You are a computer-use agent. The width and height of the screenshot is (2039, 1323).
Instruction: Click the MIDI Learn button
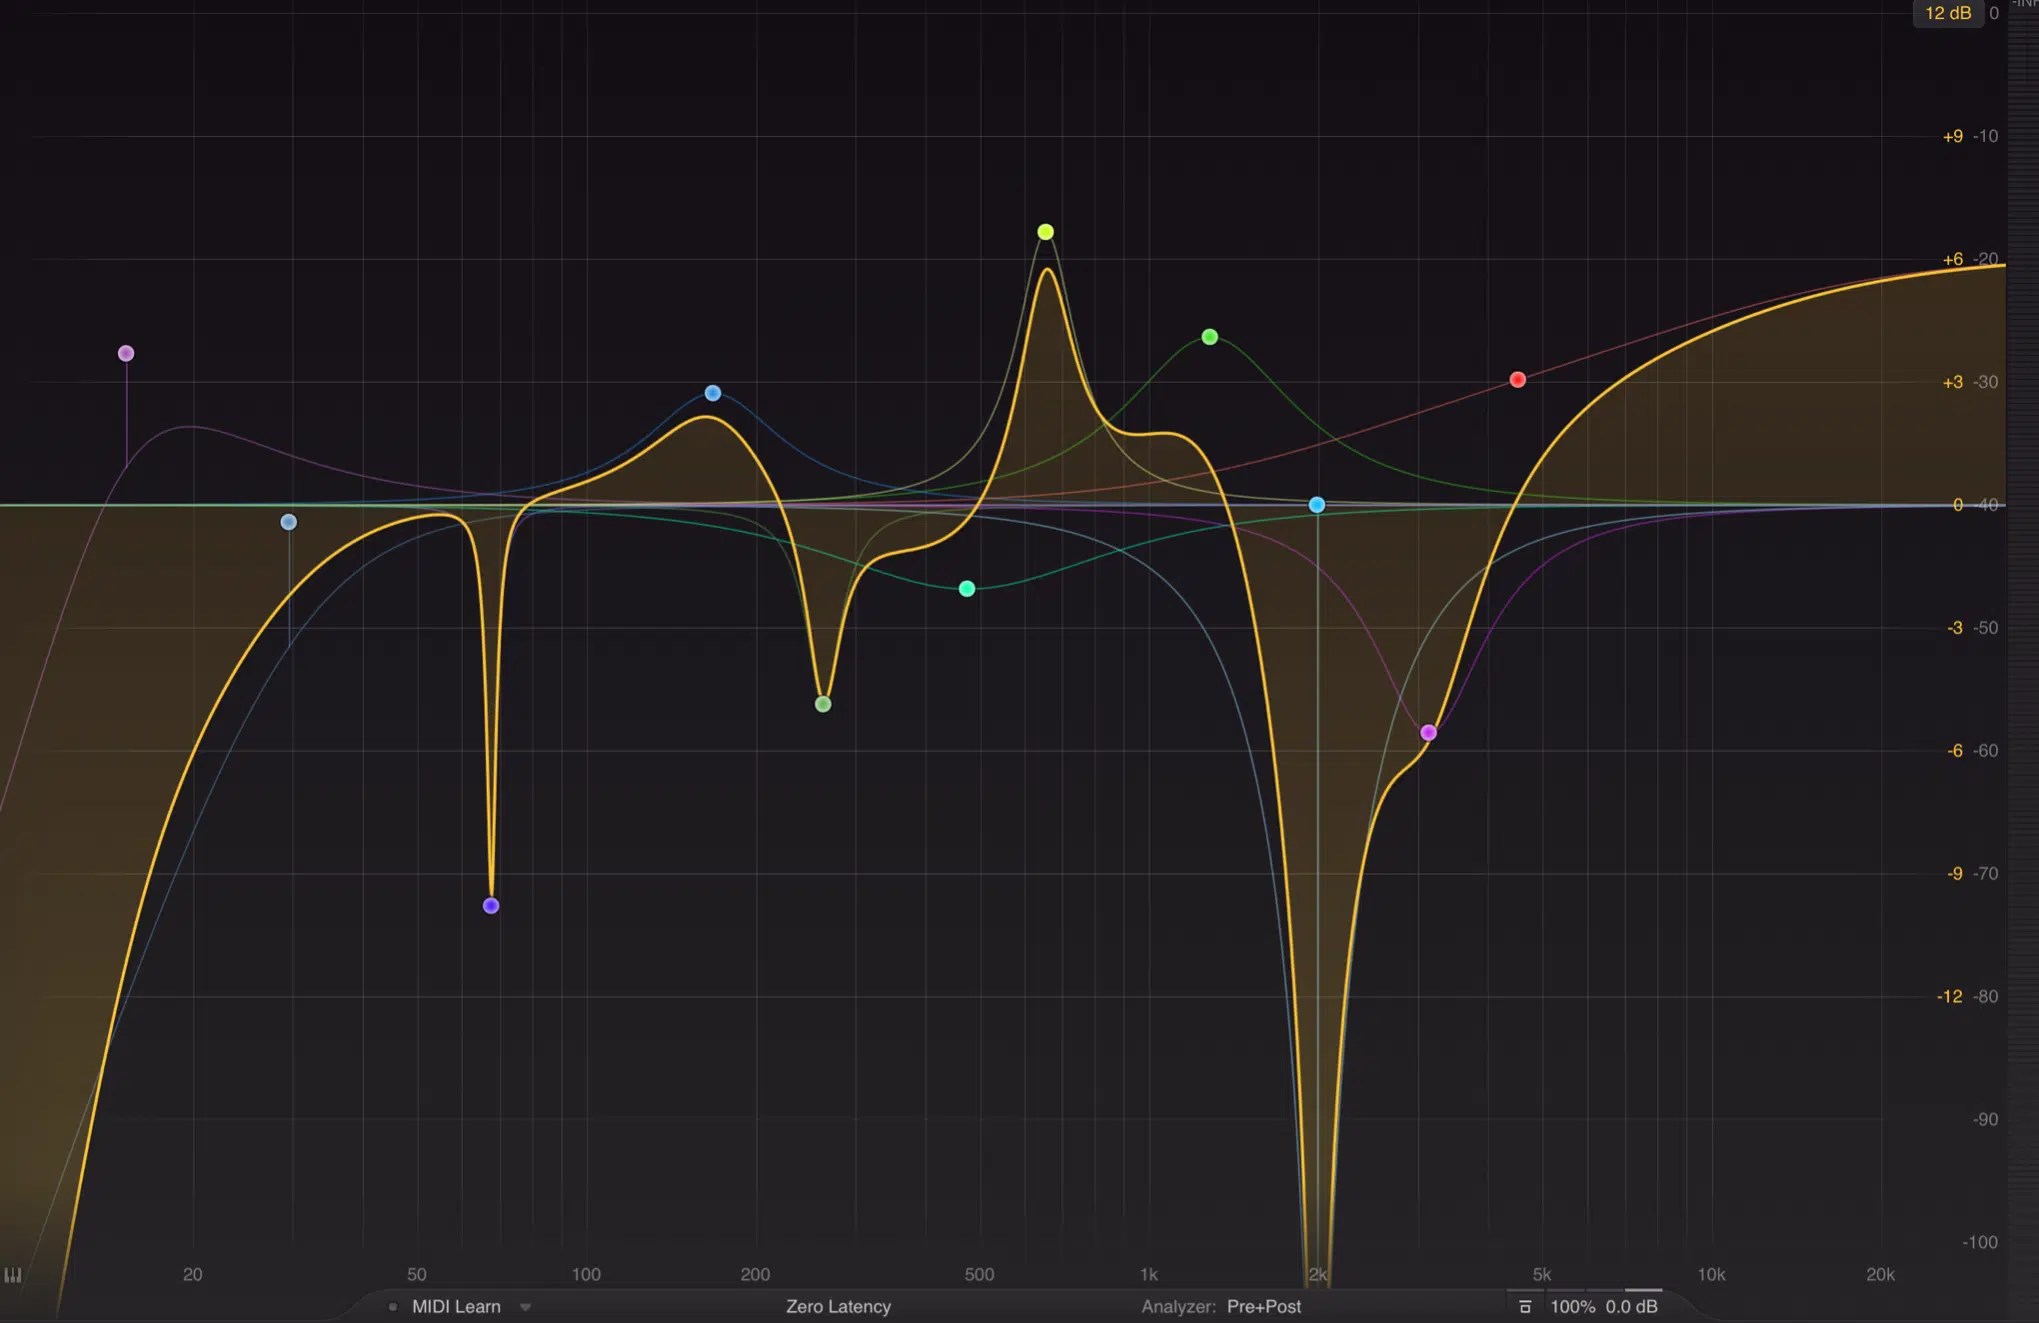coord(455,1306)
